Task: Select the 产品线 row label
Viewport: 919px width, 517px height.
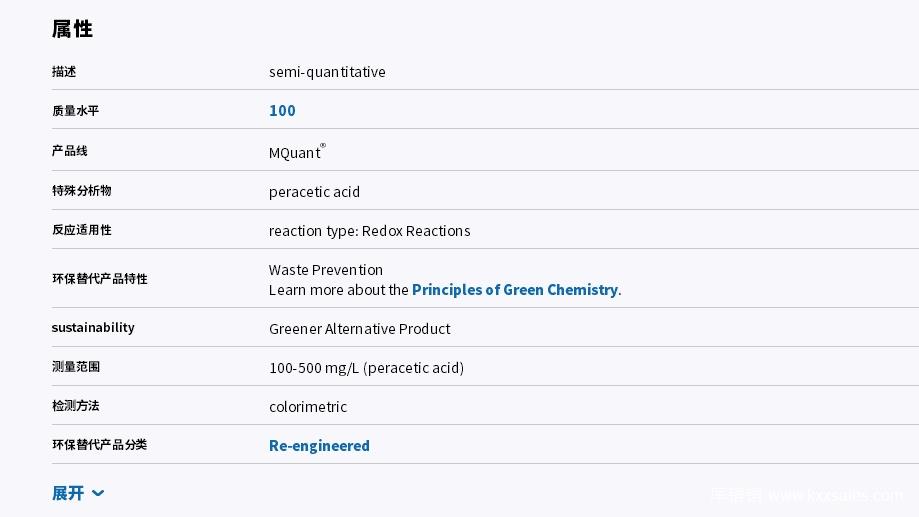Action: tap(69, 151)
